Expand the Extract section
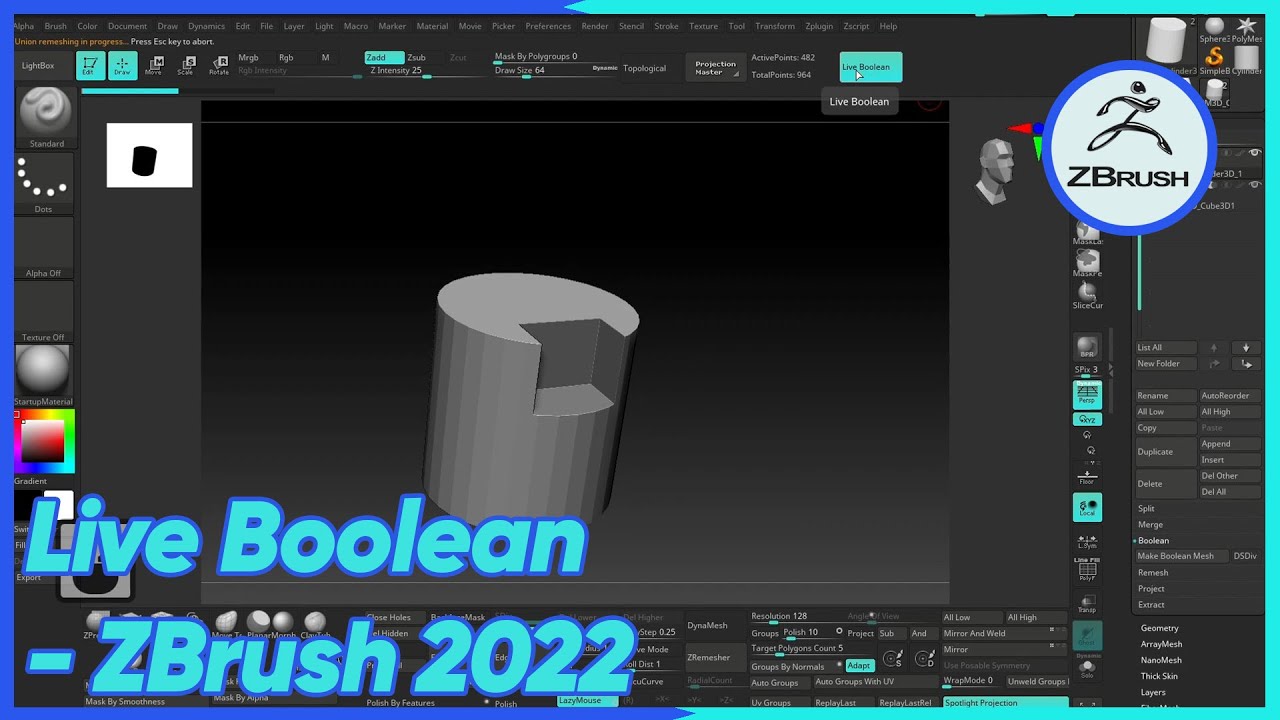Viewport: 1280px width, 720px height. [1151, 604]
